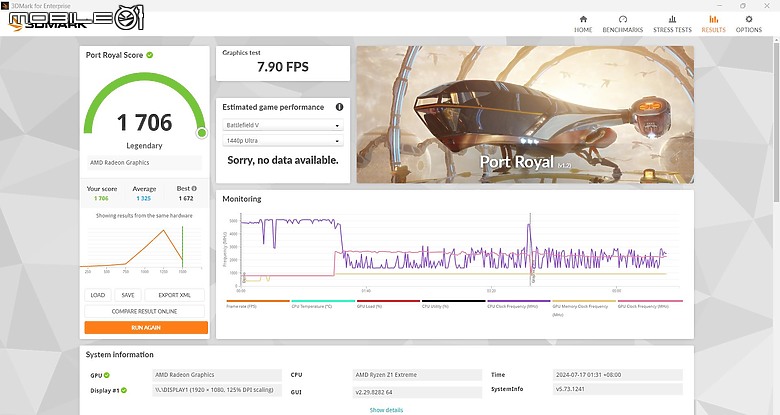780x415 pixels.
Task: Open the Battlefield V game dropdown
Action: coord(283,125)
